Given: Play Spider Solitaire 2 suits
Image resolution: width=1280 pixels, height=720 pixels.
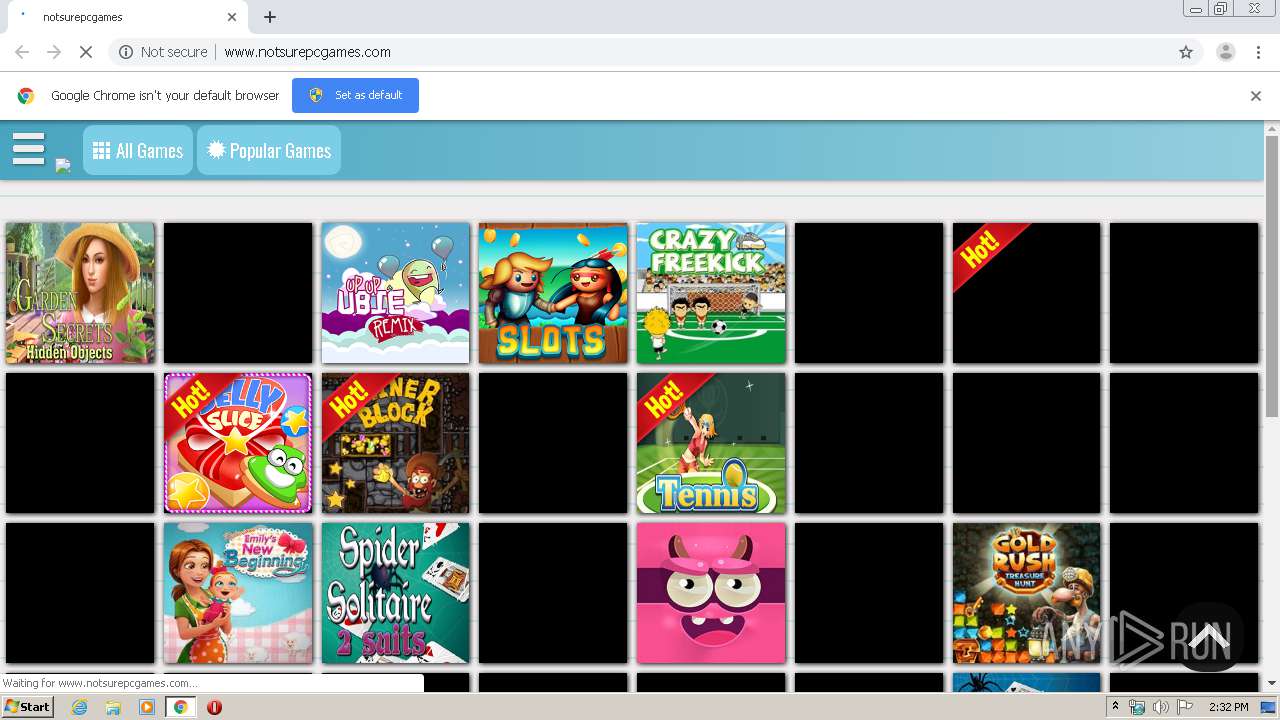Looking at the screenshot, I should [395, 593].
